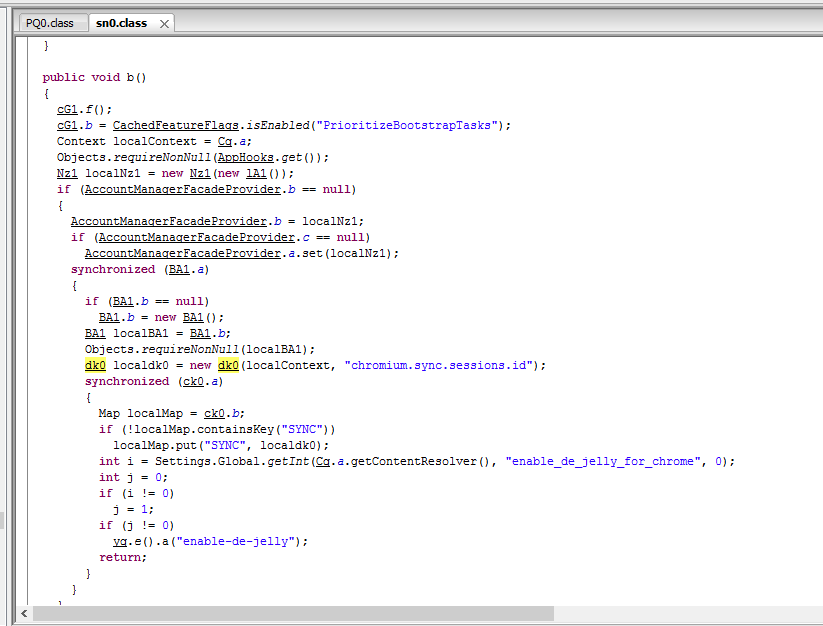Open the cG1 class link in cG1.f() line

(67, 110)
